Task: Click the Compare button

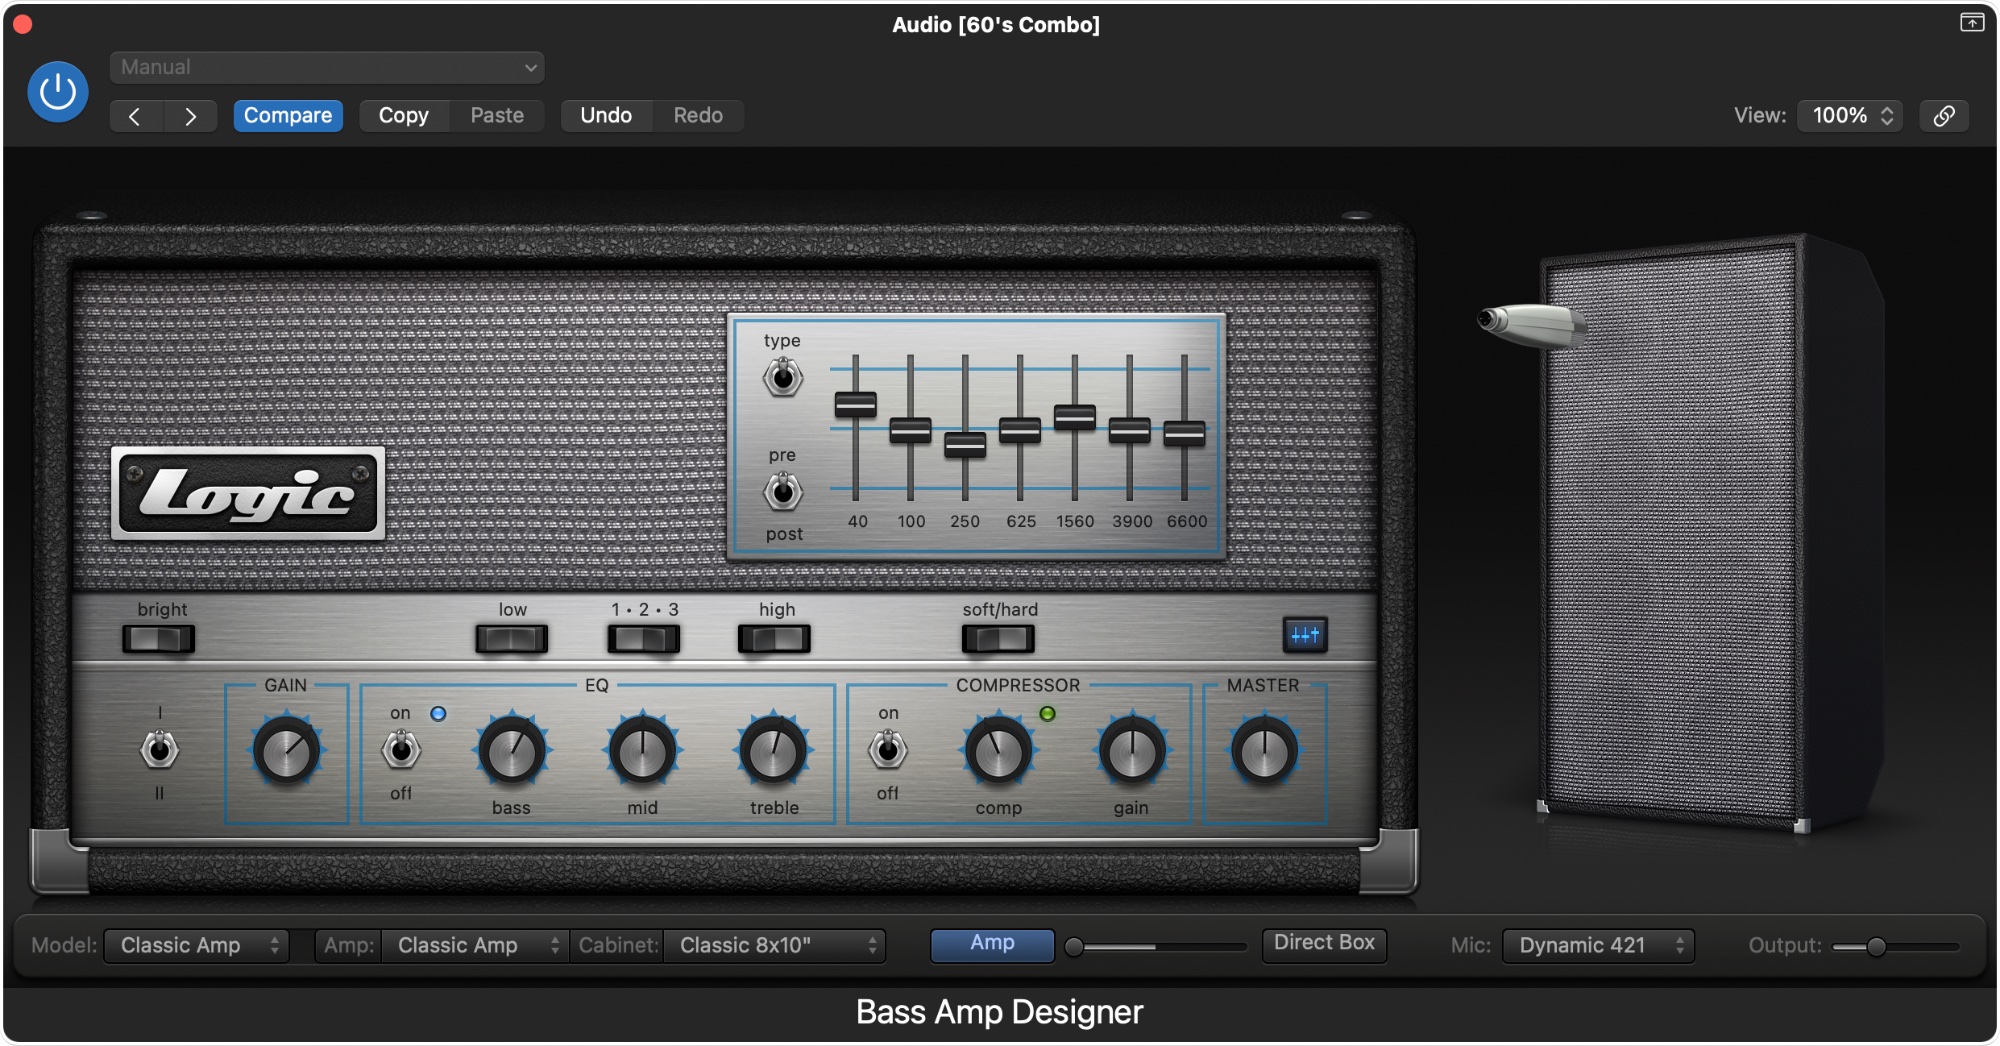Action: tap(288, 116)
